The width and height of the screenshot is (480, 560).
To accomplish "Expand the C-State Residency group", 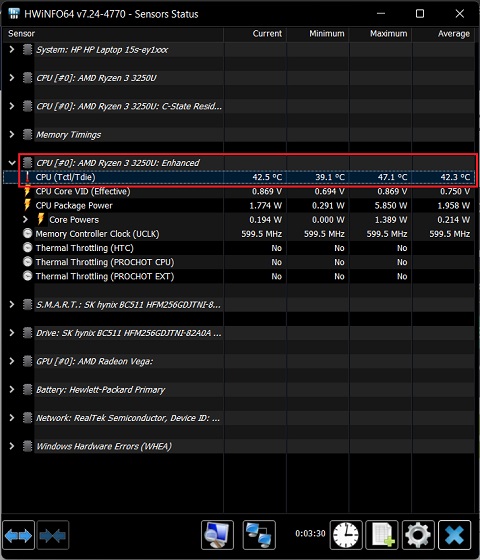I will tap(12, 106).
